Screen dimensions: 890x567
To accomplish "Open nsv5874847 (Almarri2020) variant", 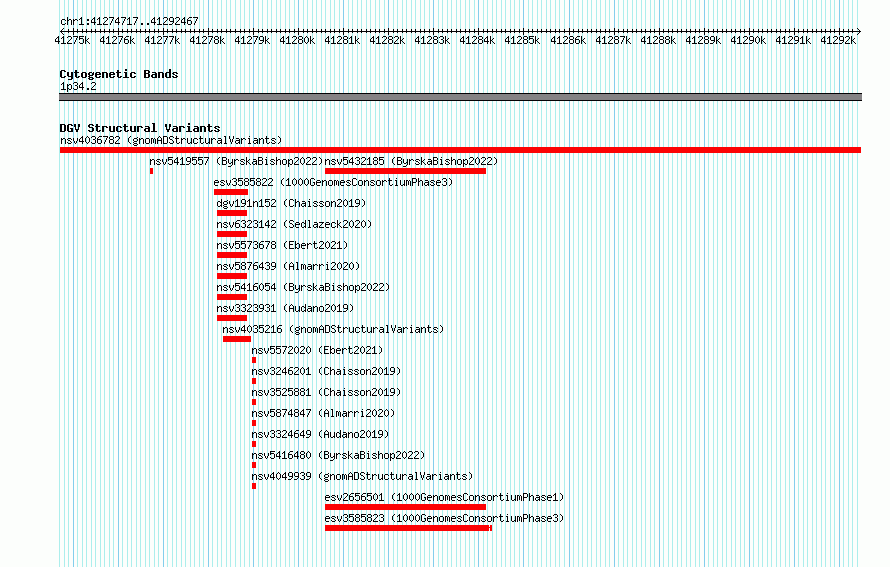I will [x=324, y=413].
